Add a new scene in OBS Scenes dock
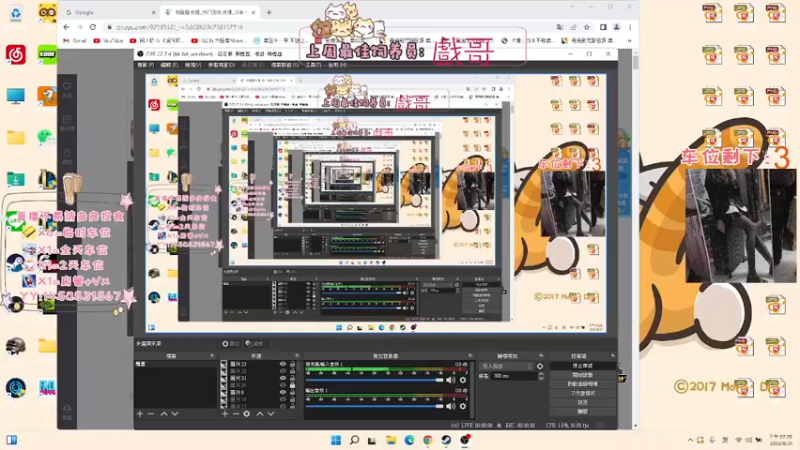This screenshot has width=800, height=450. (x=140, y=414)
